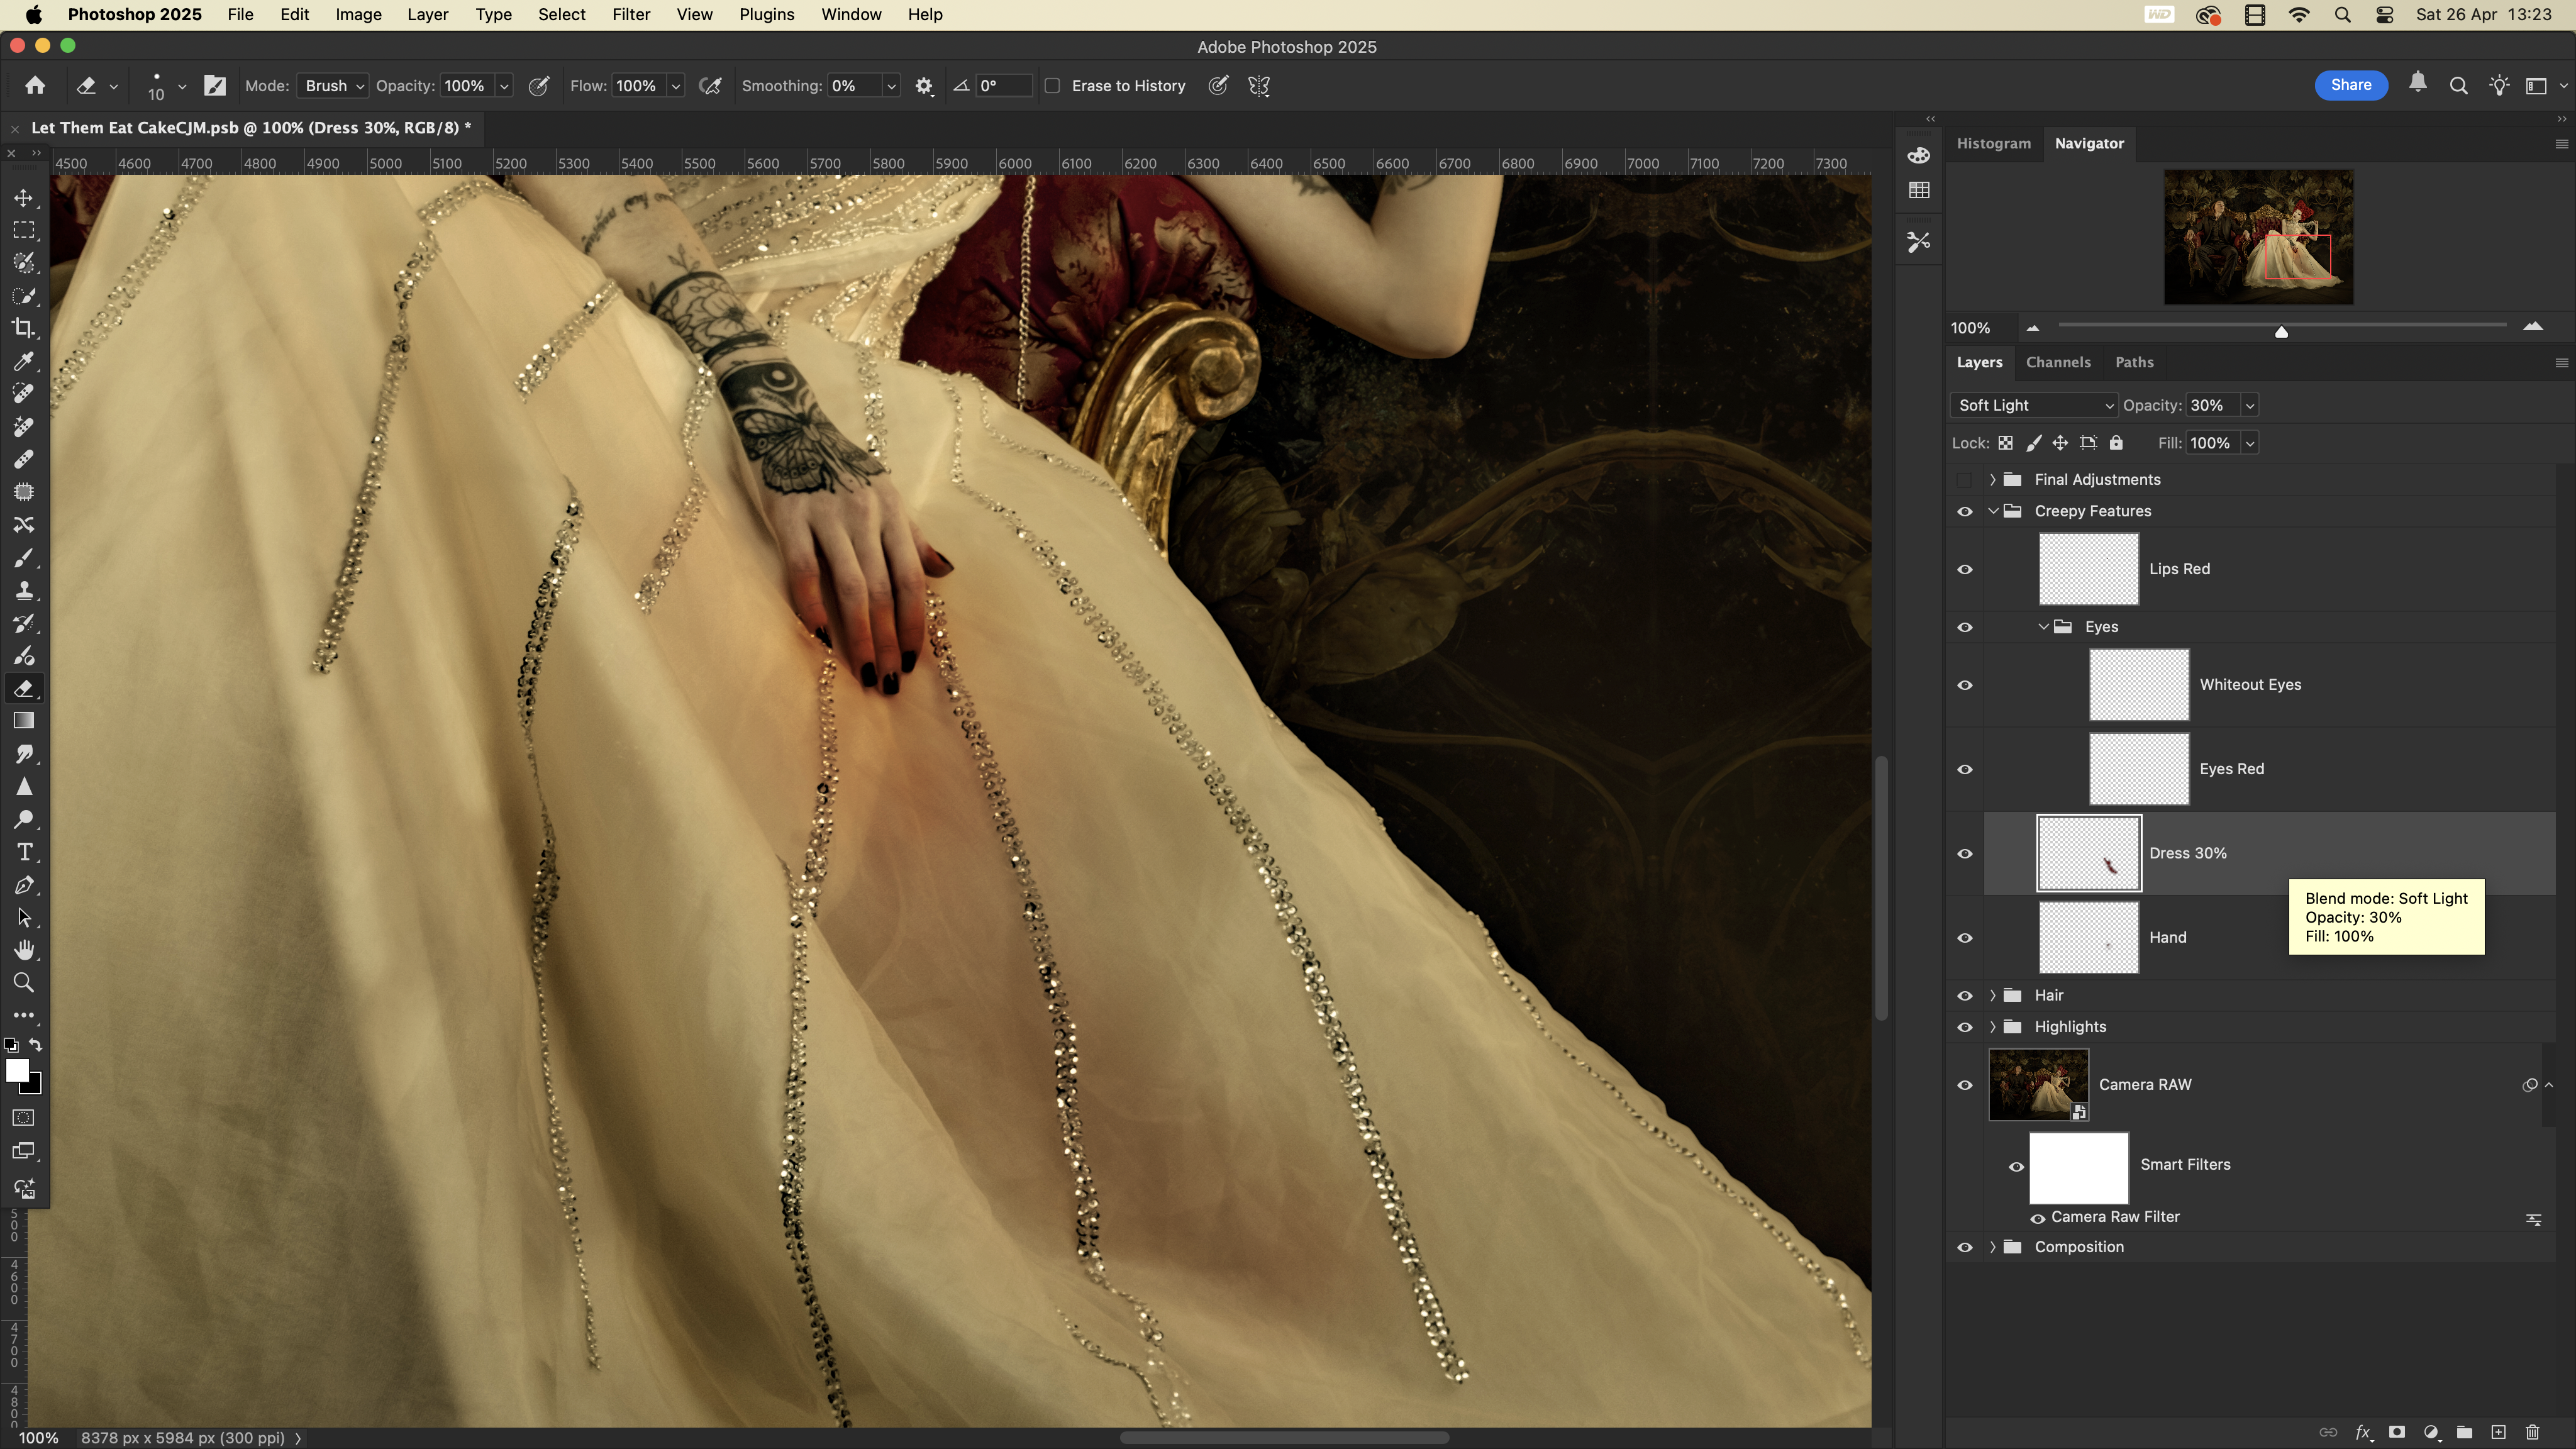Screen dimensions: 2576x1449
Task: Select the Gradient tool
Action: tap(24, 721)
